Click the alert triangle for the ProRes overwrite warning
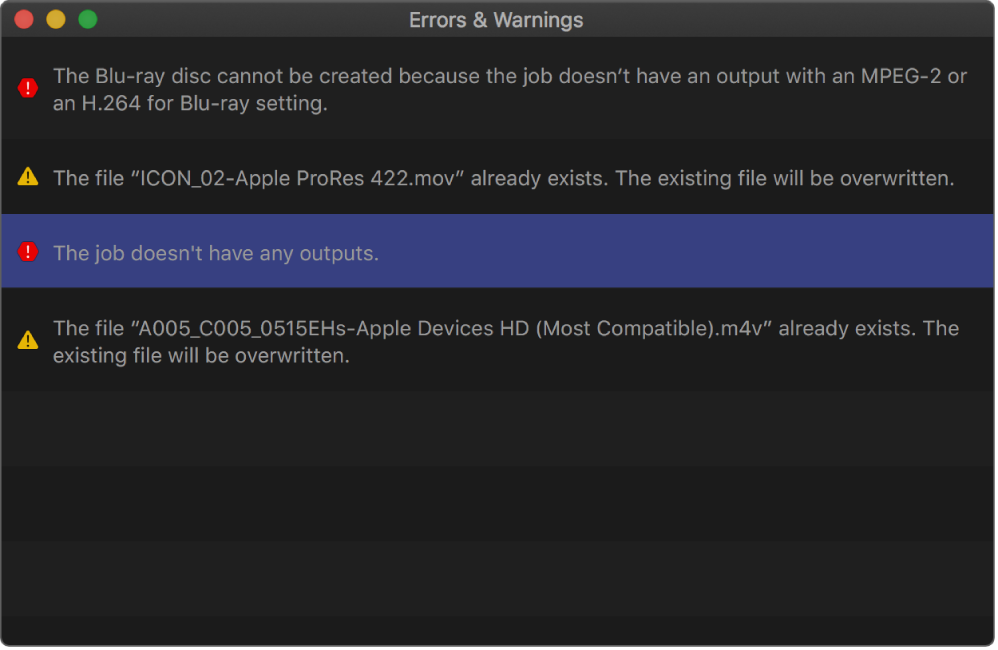998x650 pixels. [28, 177]
